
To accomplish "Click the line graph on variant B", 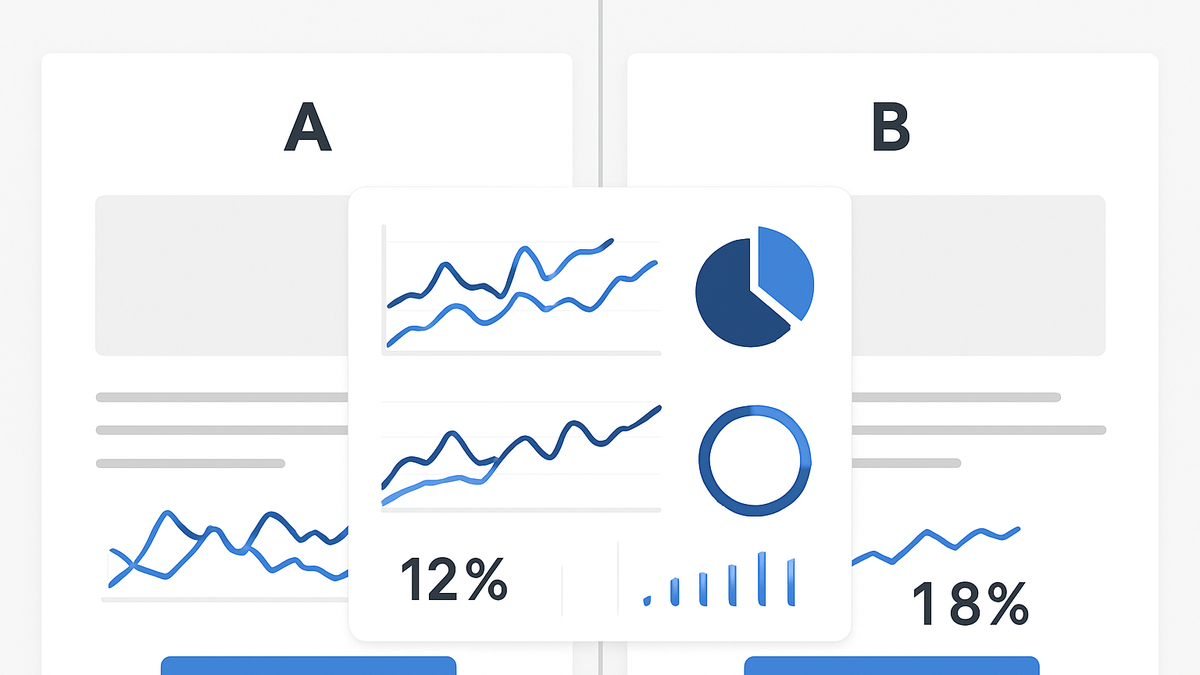I will coord(935,545).
